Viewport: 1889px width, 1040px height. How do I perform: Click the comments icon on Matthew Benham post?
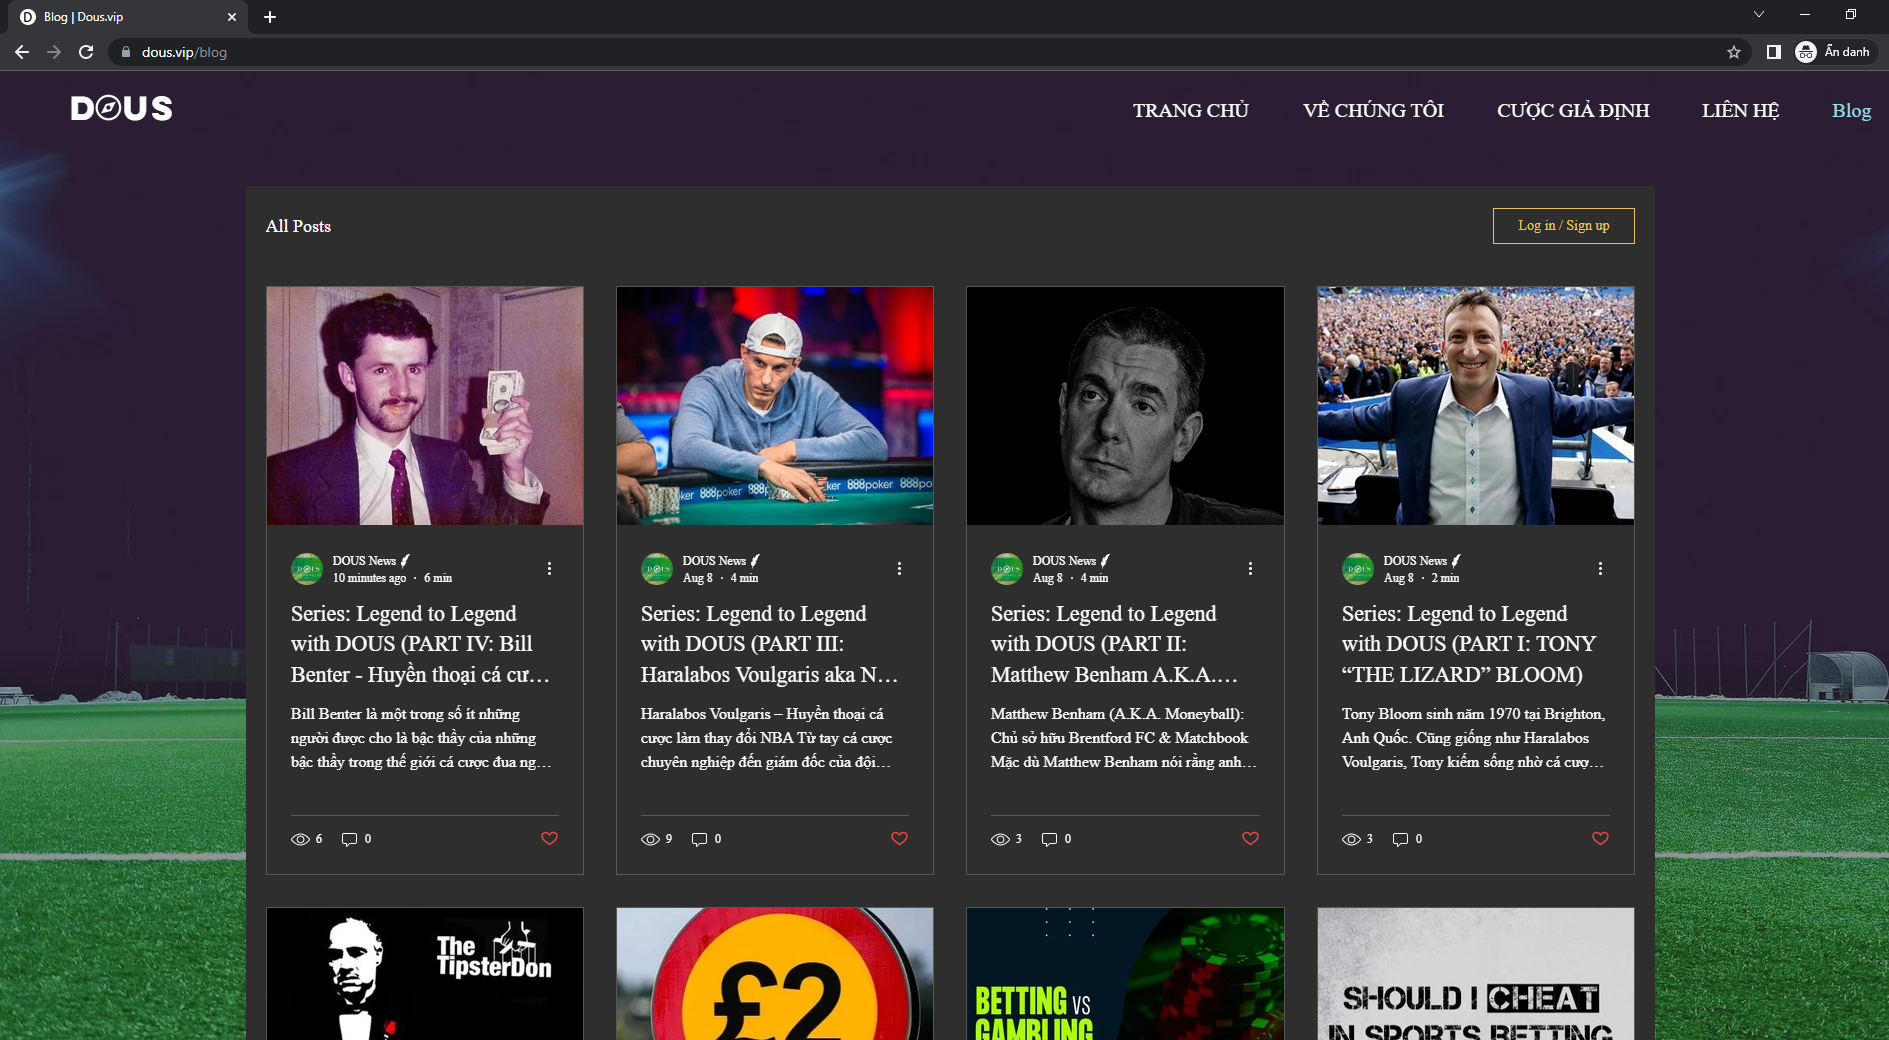coord(1049,839)
